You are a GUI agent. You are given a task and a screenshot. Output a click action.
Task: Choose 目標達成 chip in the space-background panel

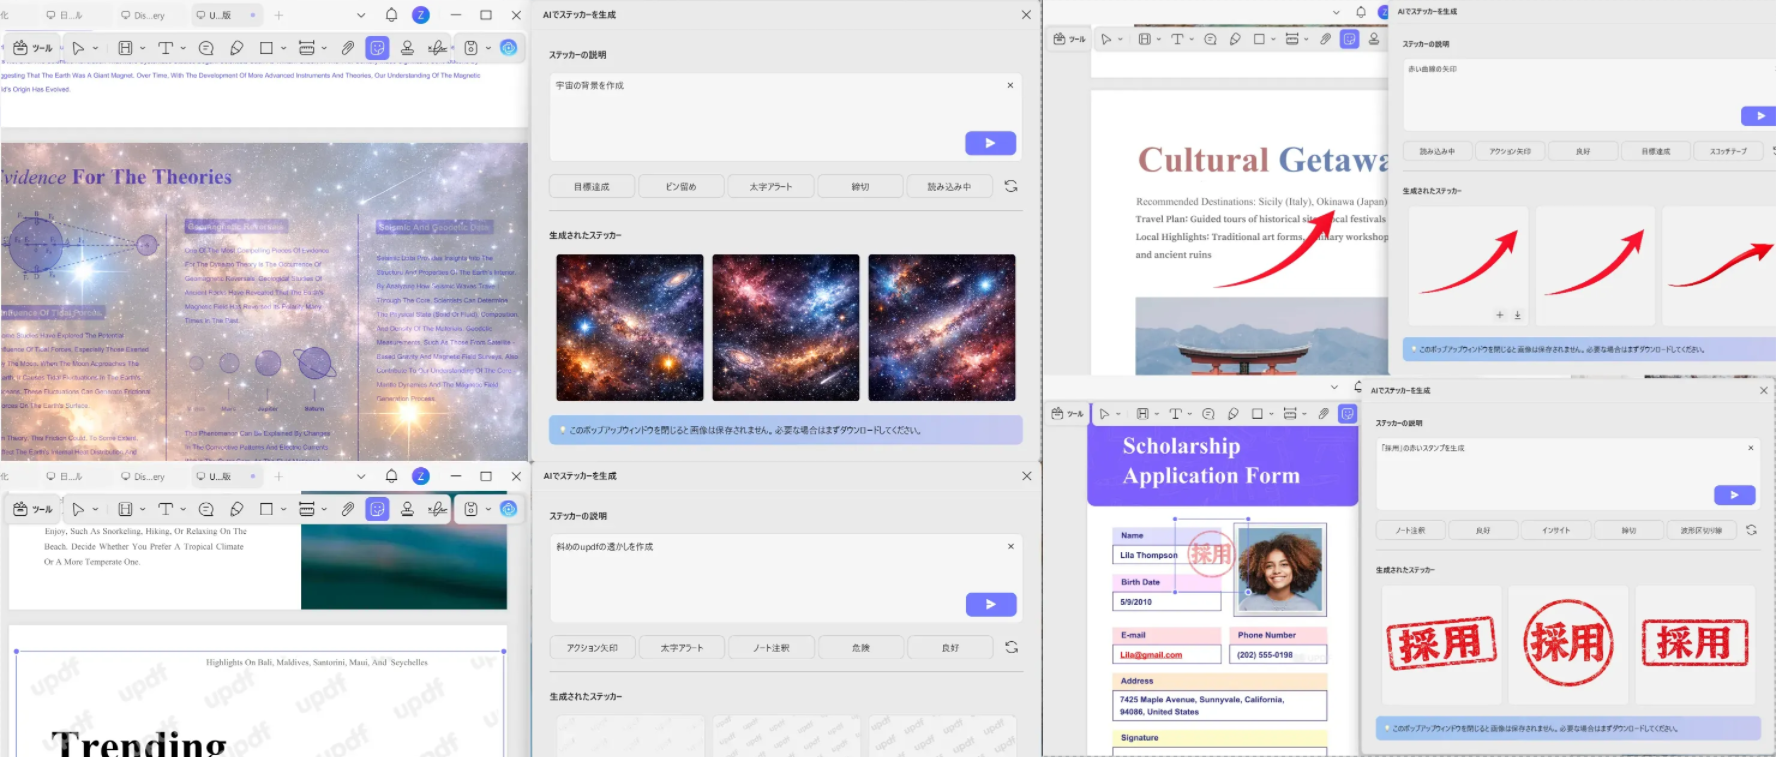tap(591, 187)
